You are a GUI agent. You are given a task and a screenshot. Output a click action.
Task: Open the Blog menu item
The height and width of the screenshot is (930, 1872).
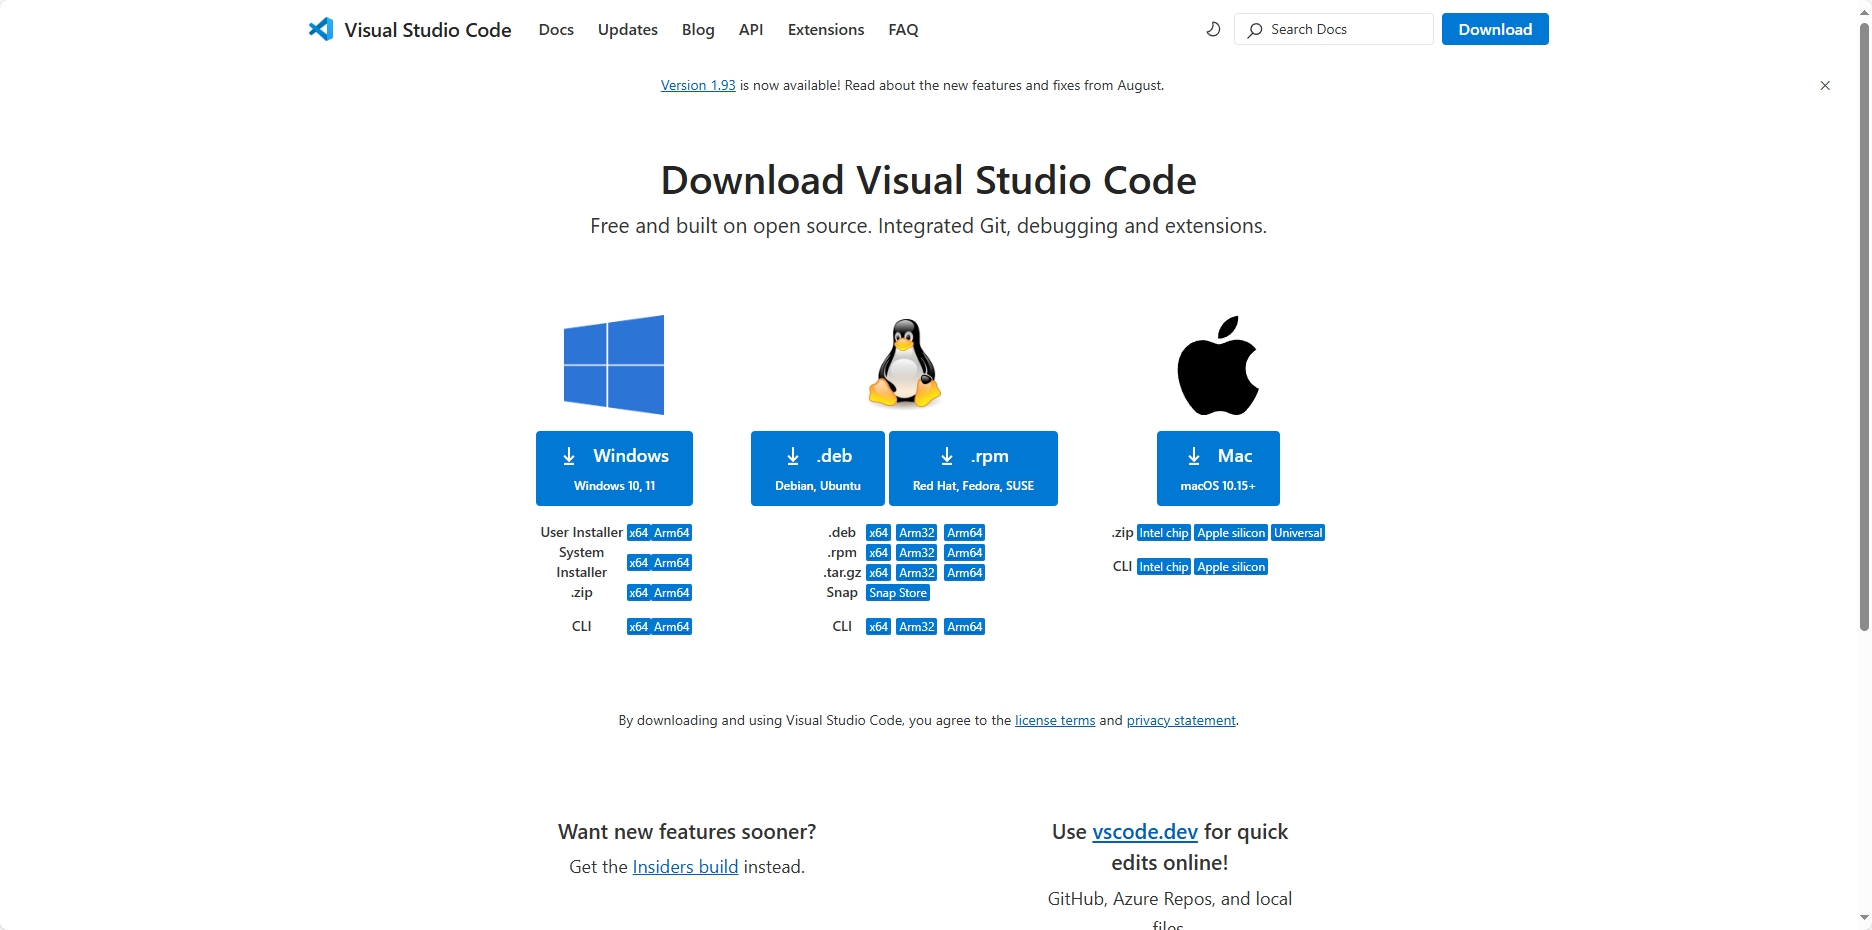698,30
